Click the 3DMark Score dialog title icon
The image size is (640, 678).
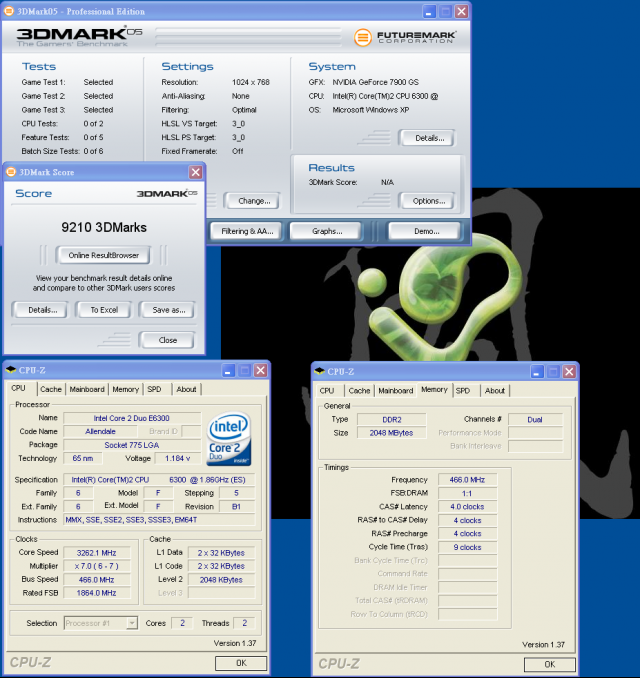(x=11, y=172)
